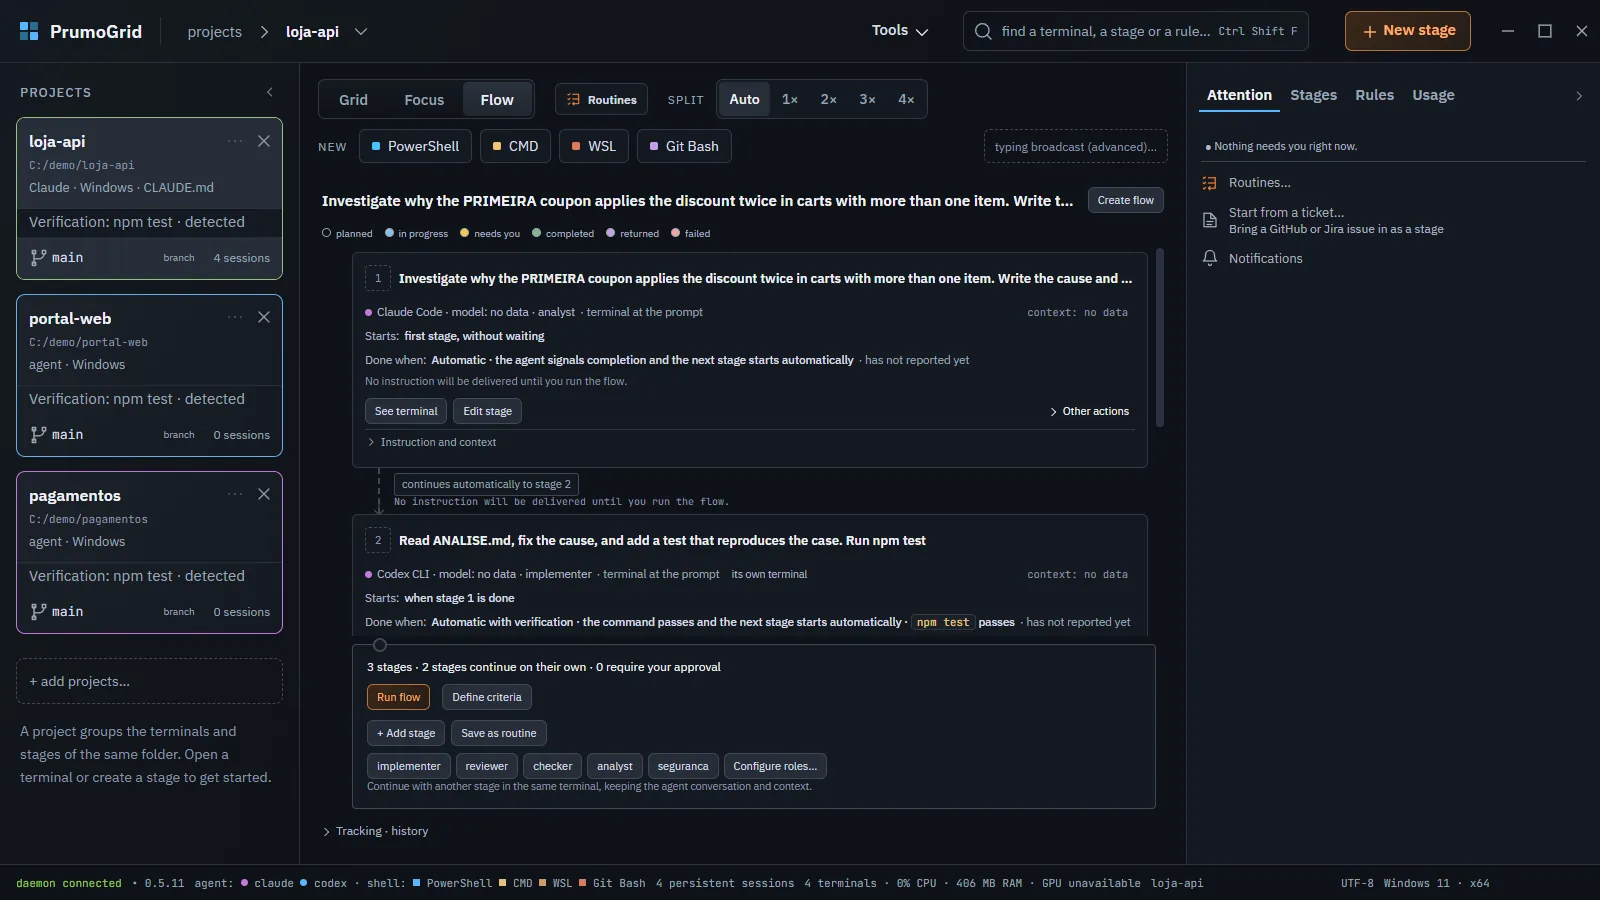Set split to 1×
Screen dimensions: 1600x900
790,100
